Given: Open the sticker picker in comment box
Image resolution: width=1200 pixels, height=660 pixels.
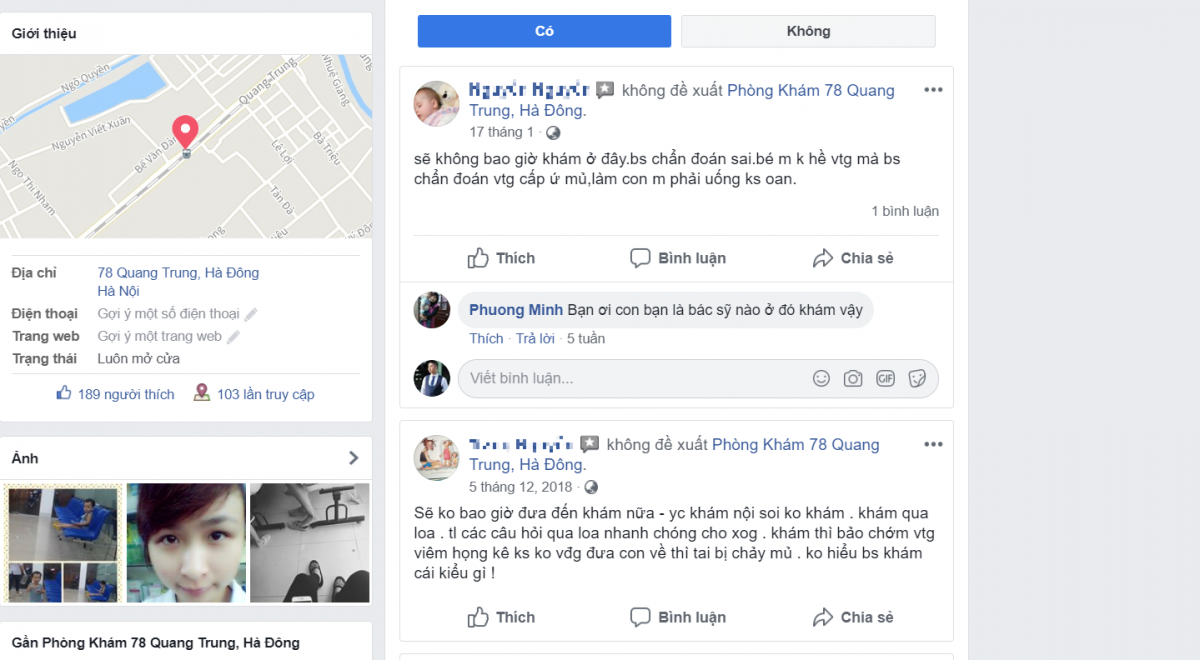Looking at the screenshot, I should click(917, 379).
